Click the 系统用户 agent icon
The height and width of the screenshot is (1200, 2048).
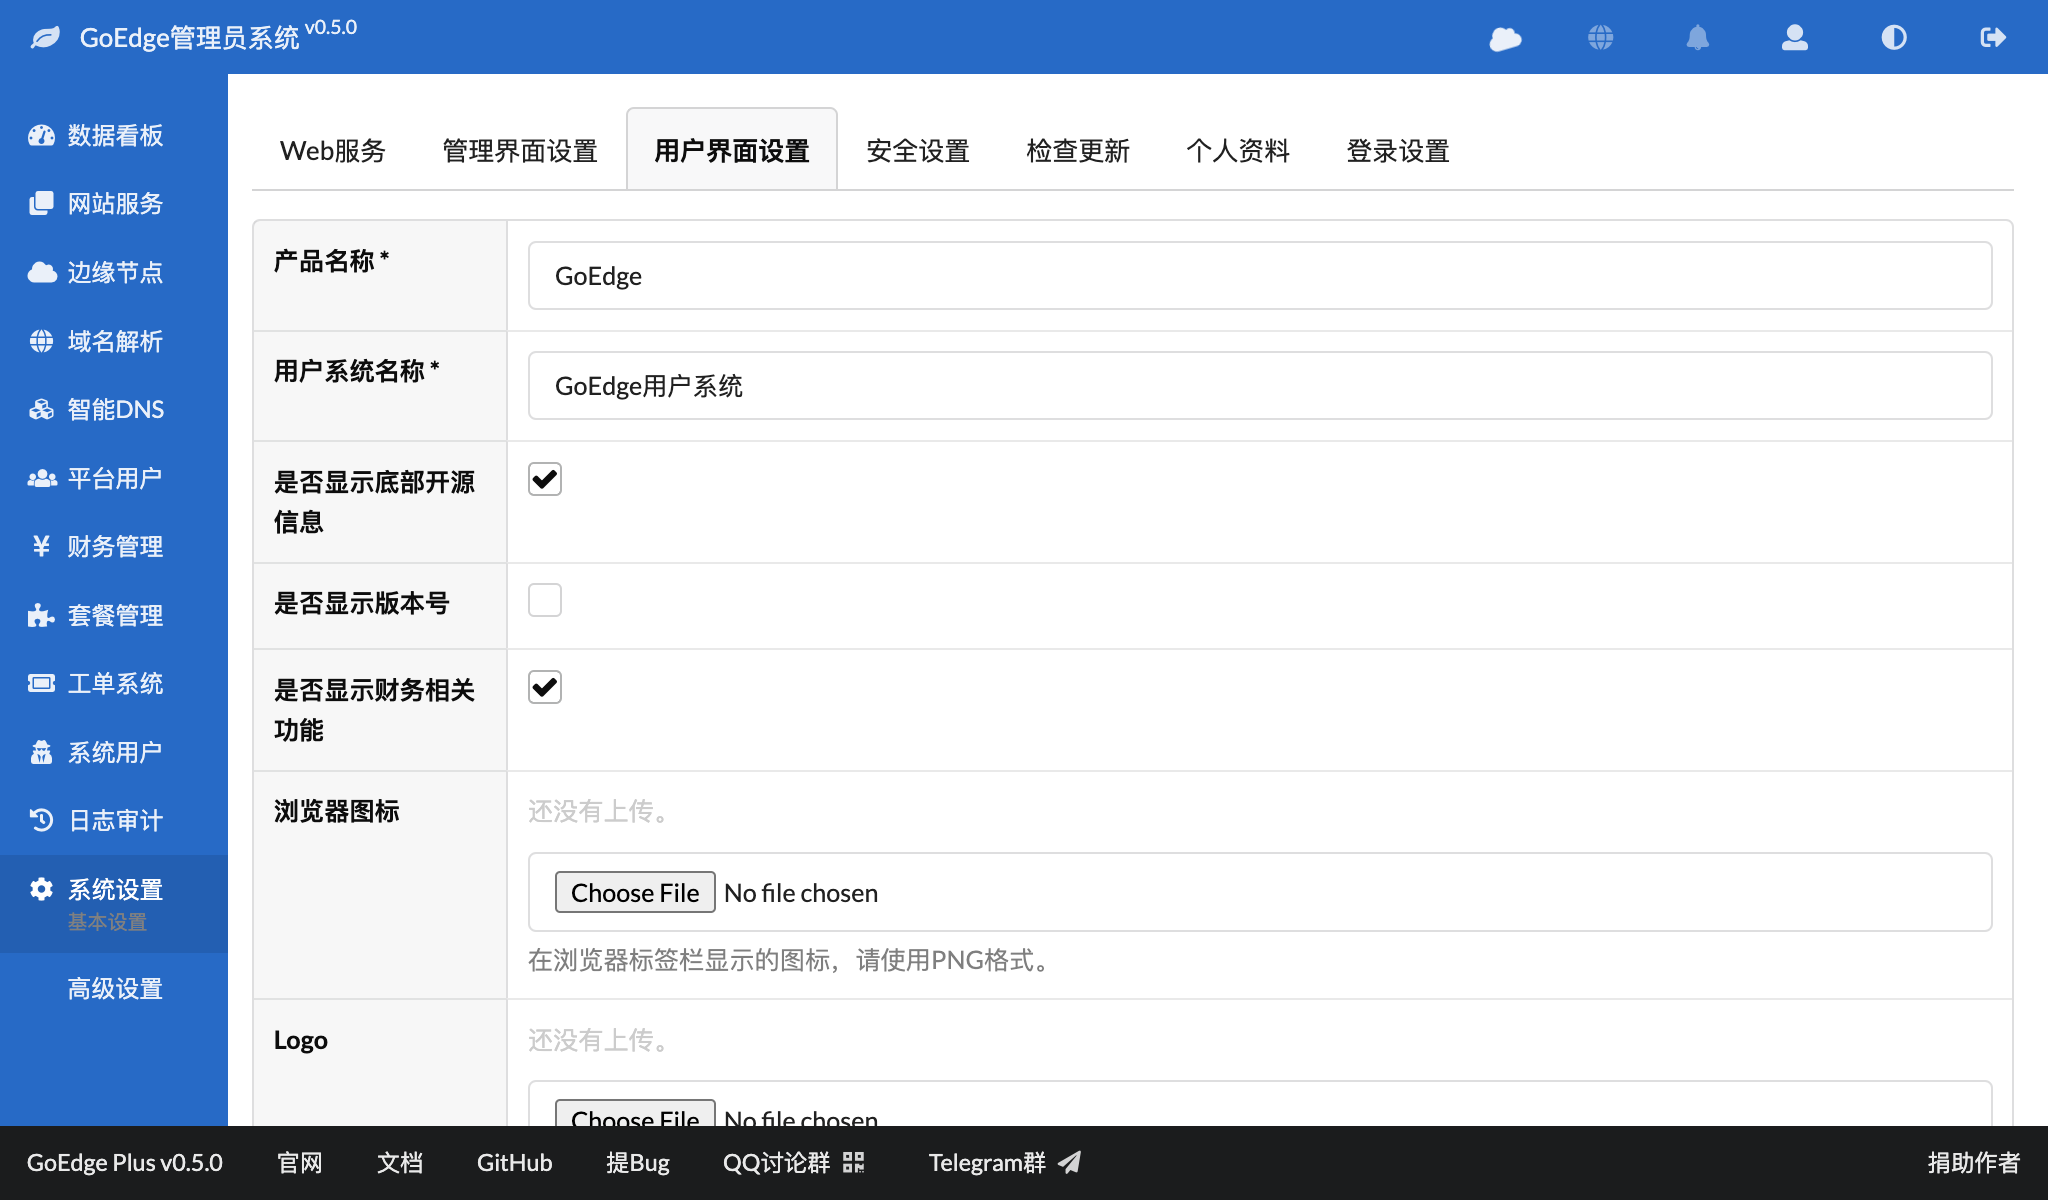[x=41, y=752]
